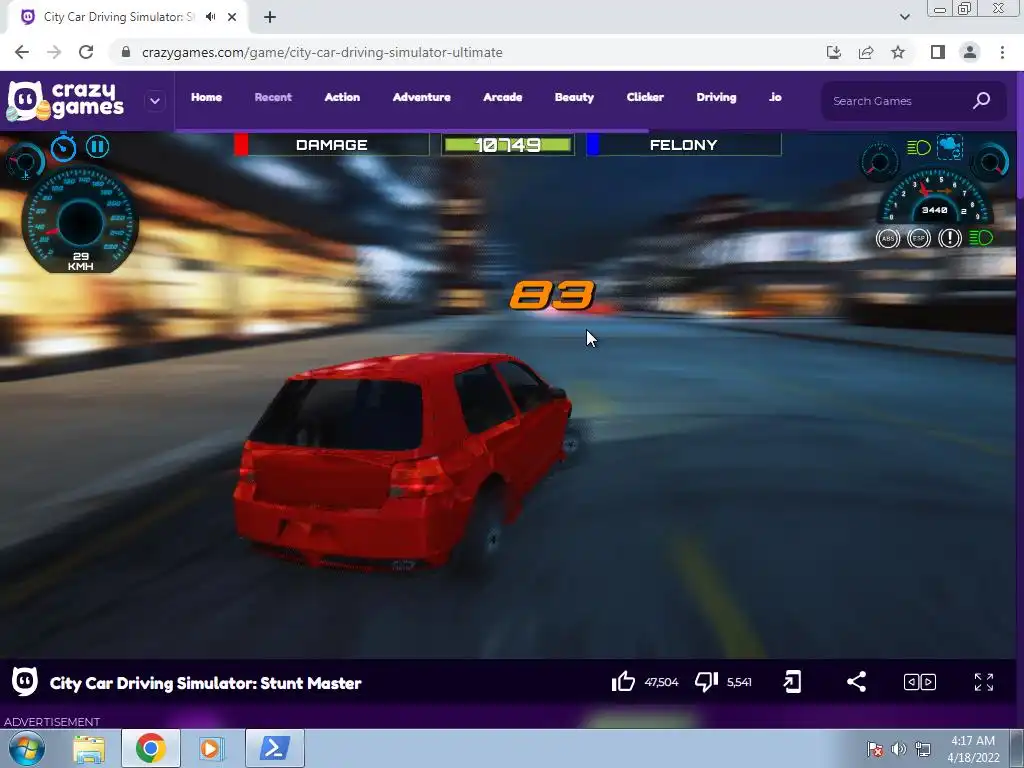
Task: View site info via padlock icon
Action: pyautogui.click(x=126, y=52)
